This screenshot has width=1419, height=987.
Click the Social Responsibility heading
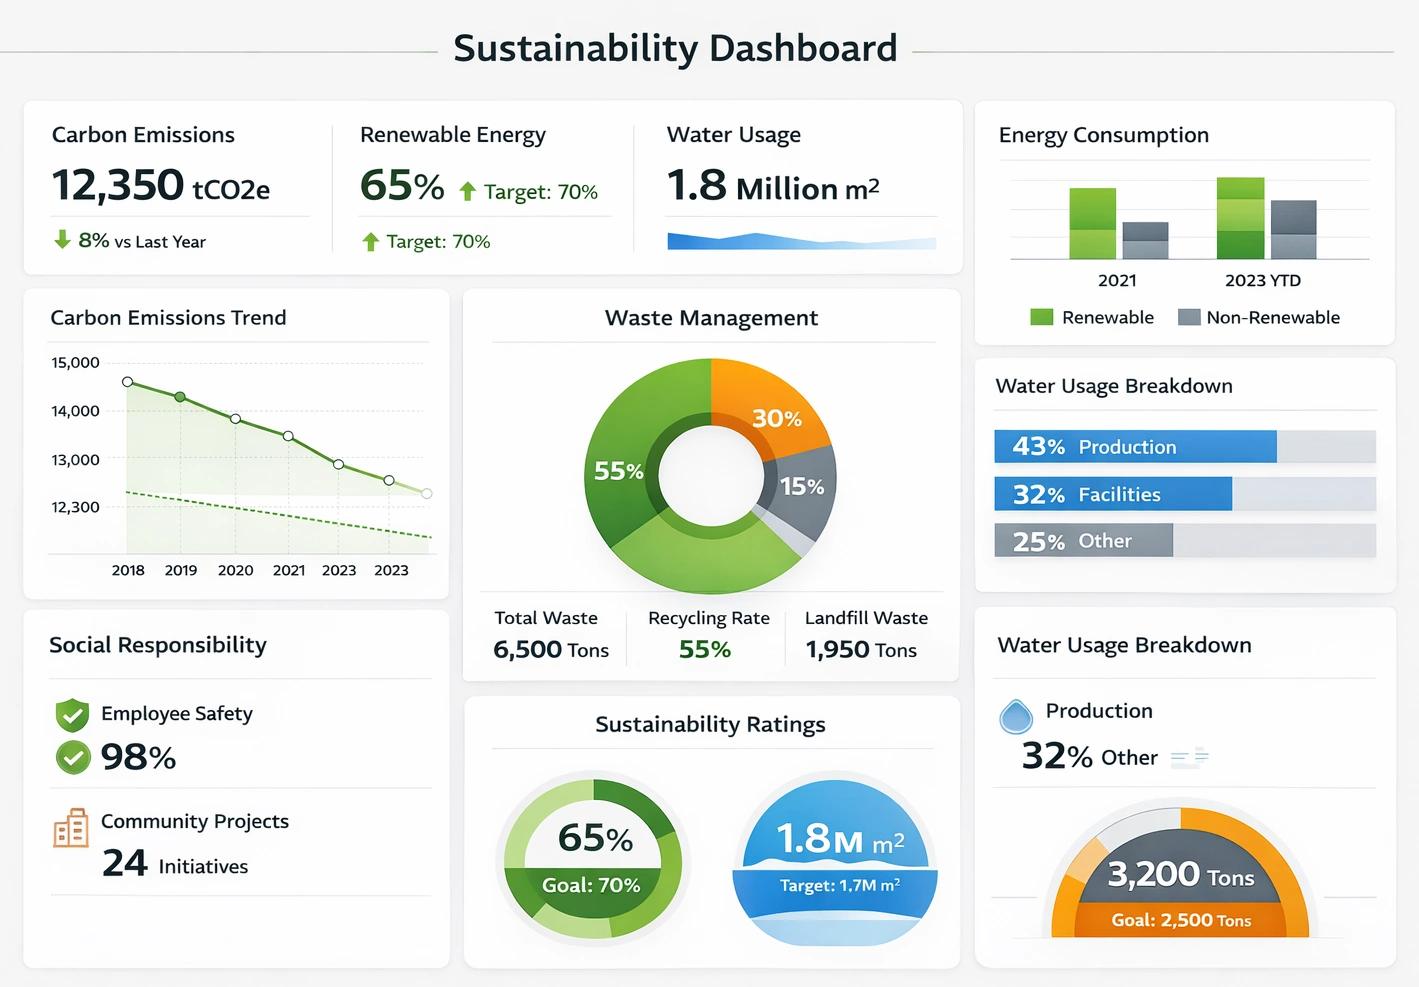point(158,645)
